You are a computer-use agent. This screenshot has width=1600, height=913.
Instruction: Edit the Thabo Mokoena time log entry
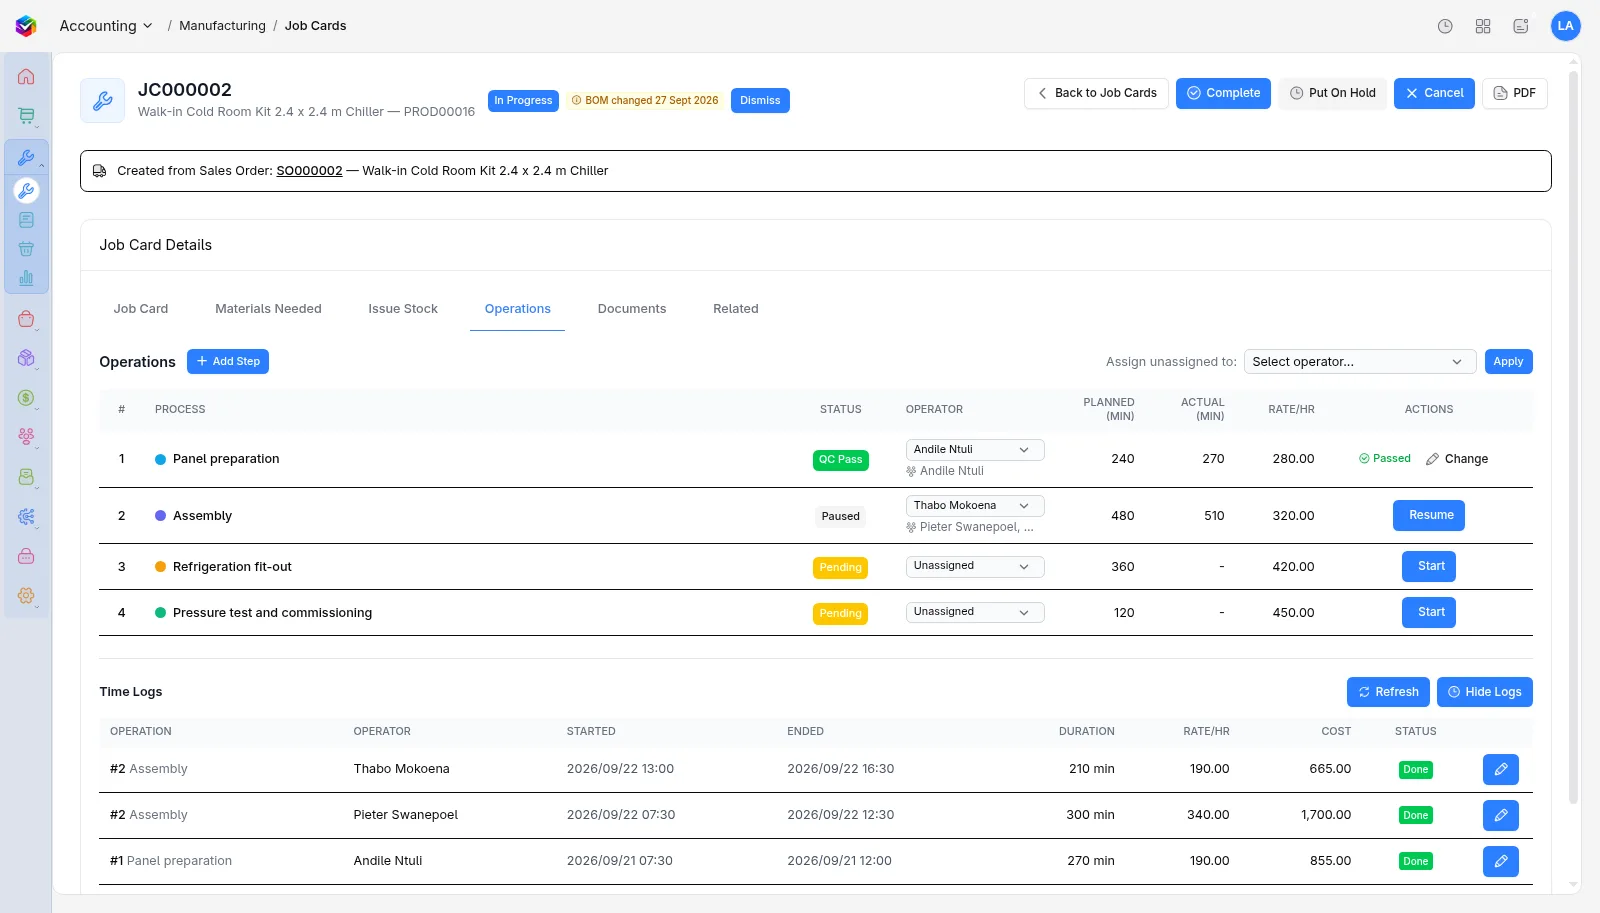pos(1501,770)
